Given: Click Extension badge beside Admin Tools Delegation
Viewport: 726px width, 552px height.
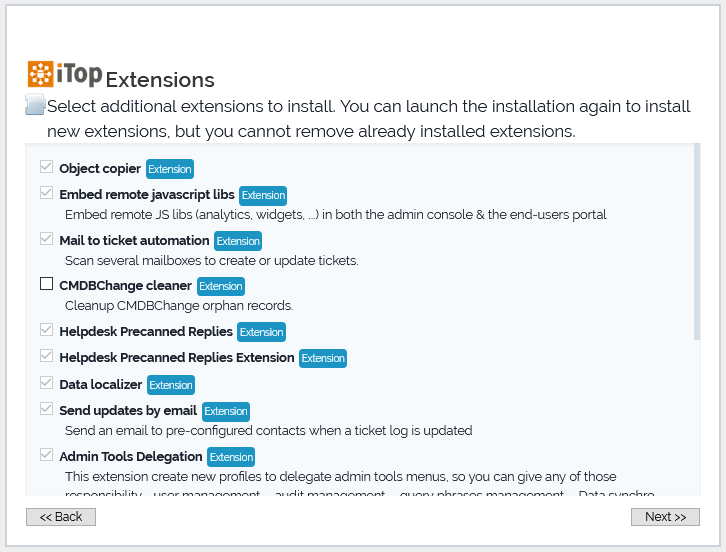Looking at the screenshot, I should 231,457.
